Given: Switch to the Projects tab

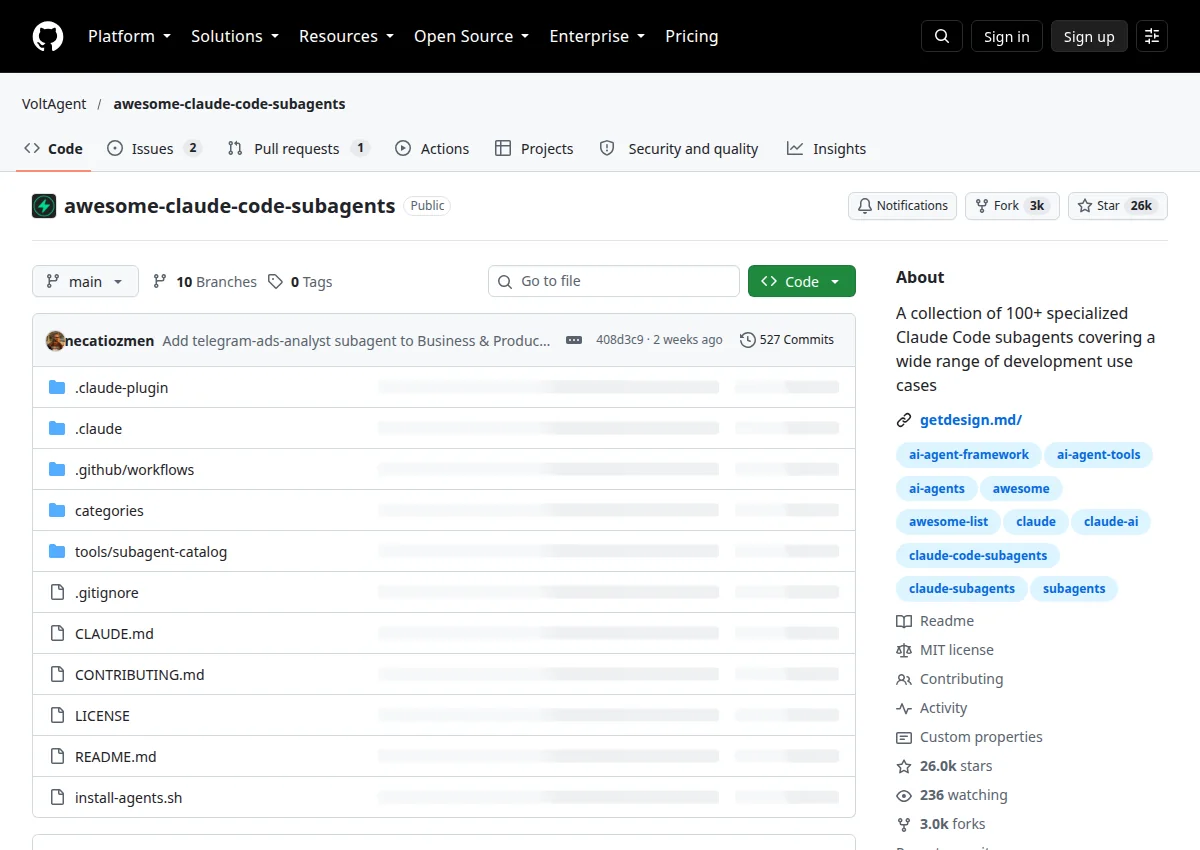Looking at the screenshot, I should (534, 148).
